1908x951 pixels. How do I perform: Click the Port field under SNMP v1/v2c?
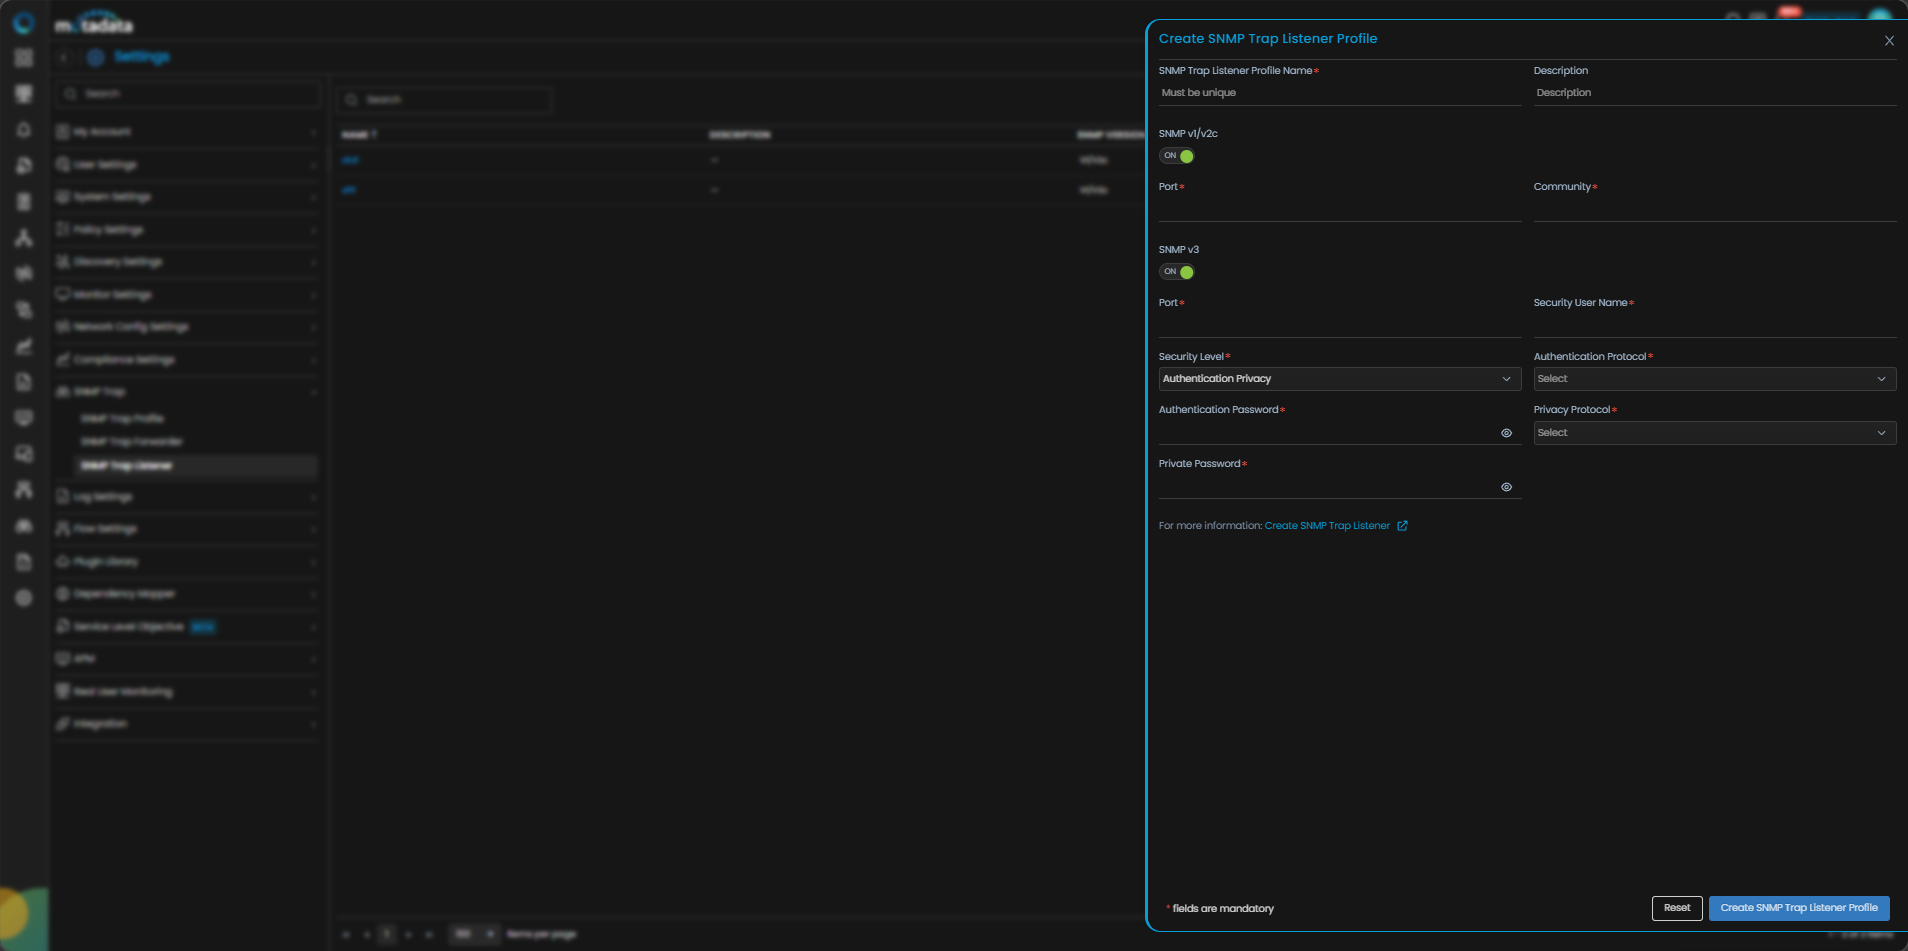[x=1339, y=209]
